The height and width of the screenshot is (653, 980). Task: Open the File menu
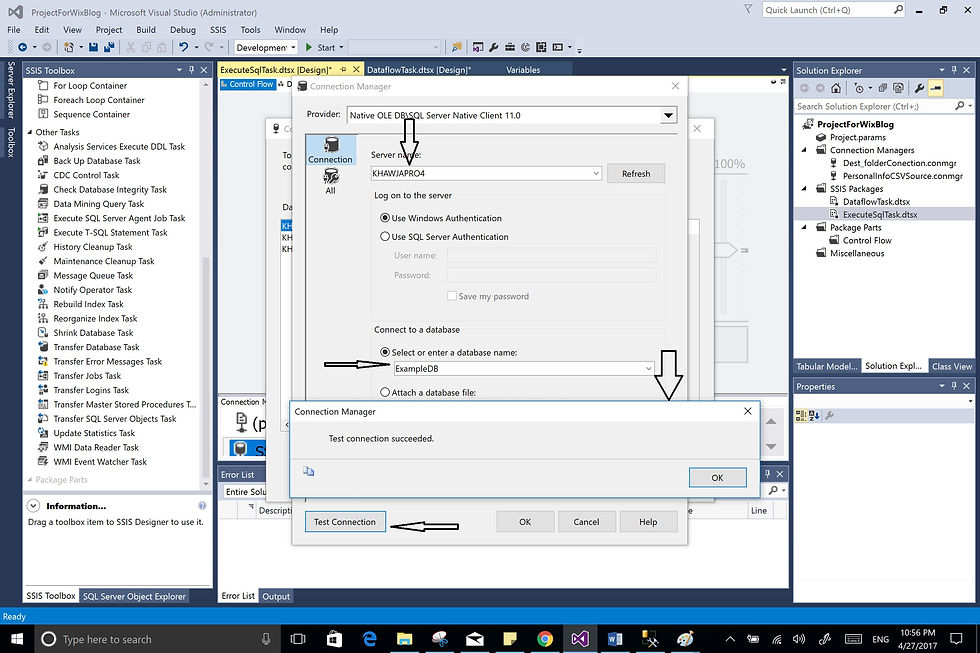point(14,29)
